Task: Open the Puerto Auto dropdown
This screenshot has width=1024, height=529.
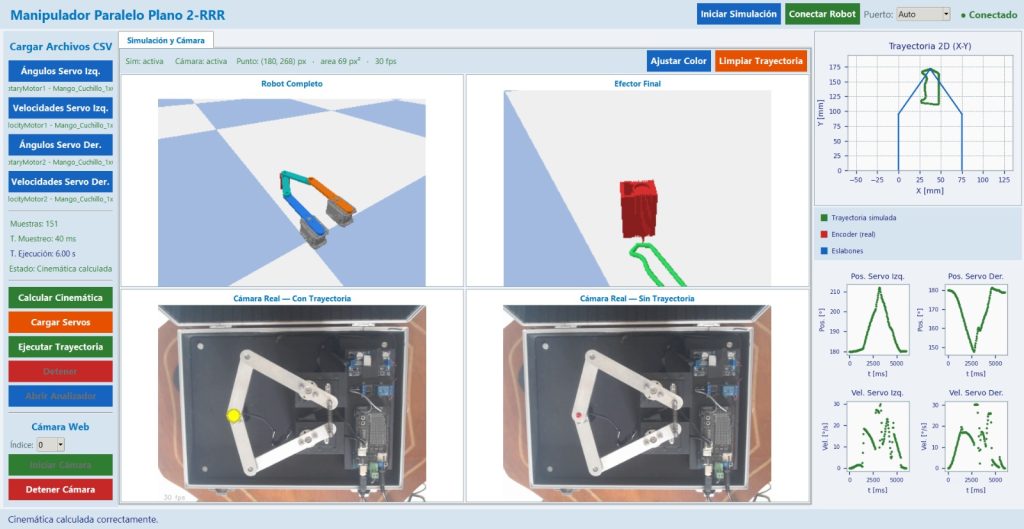Action: click(923, 14)
